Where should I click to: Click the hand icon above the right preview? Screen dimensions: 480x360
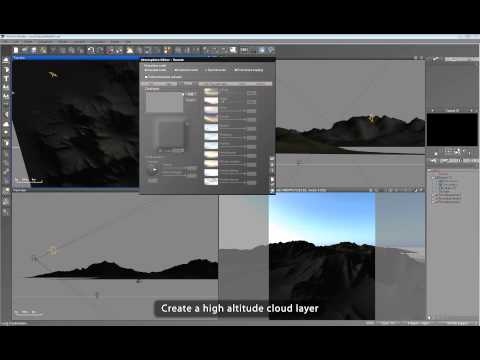(x=436, y=59)
